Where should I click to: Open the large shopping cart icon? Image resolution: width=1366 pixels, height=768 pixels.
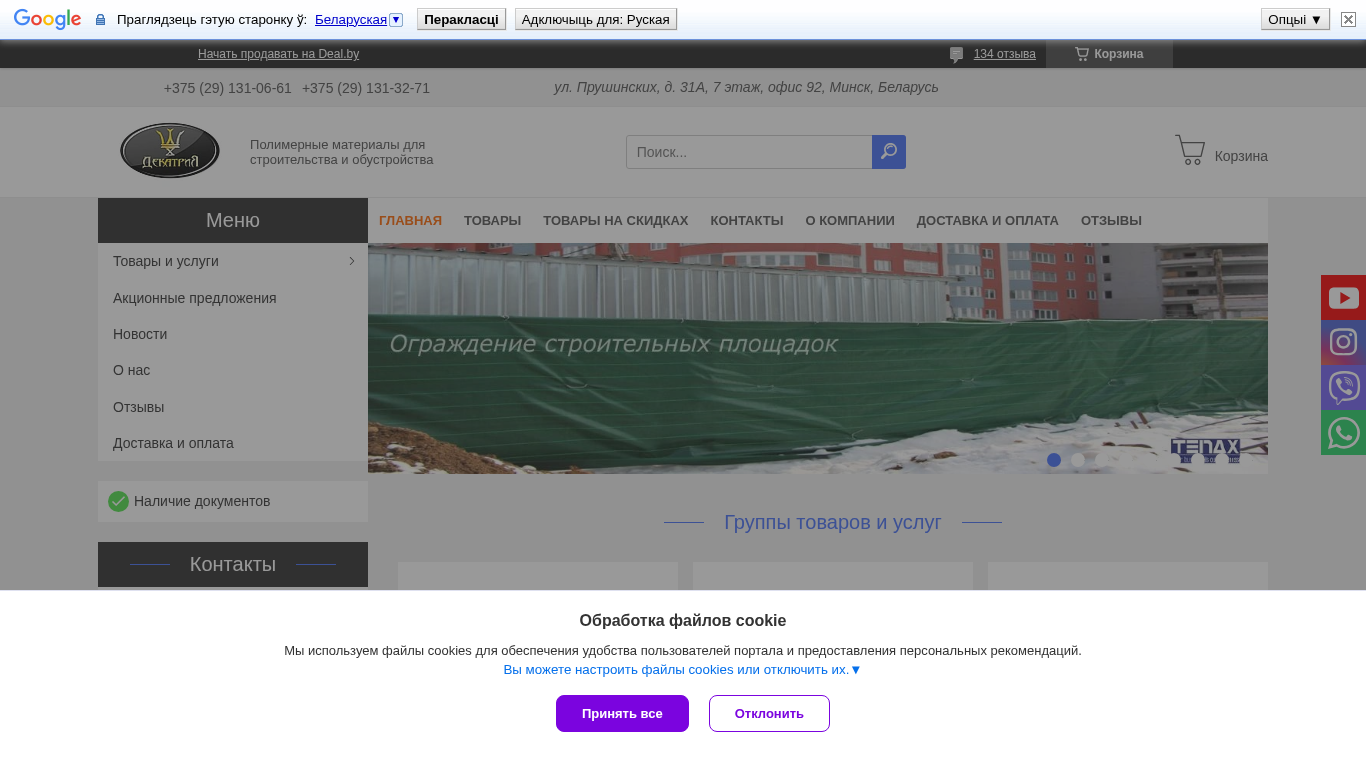click(x=1190, y=150)
